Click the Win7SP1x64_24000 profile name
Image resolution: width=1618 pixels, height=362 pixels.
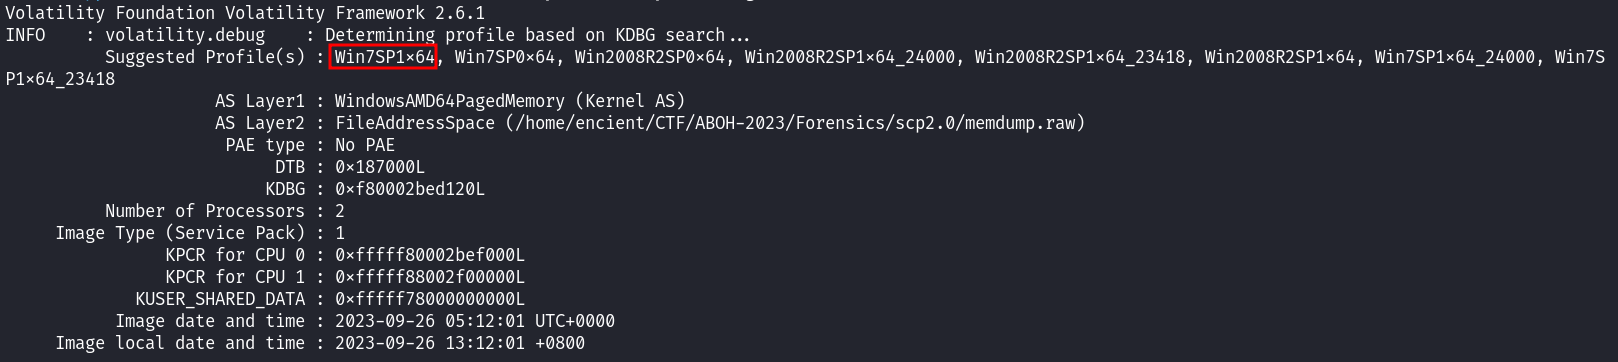click(x=1455, y=57)
